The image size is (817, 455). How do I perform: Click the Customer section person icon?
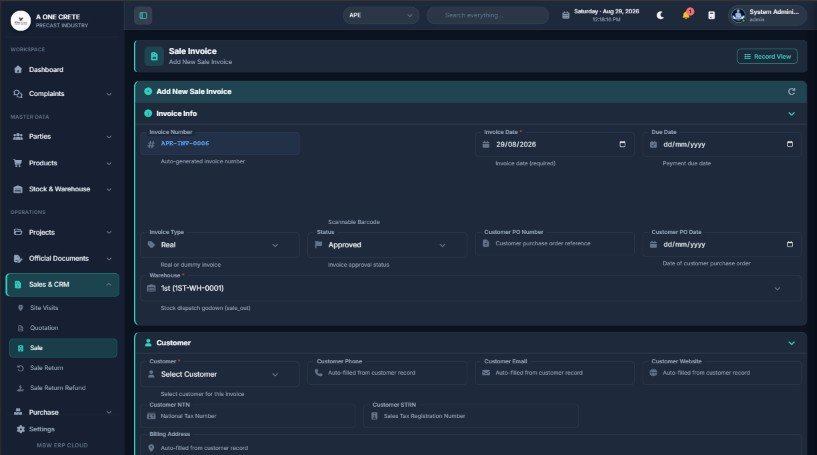point(148,343)
